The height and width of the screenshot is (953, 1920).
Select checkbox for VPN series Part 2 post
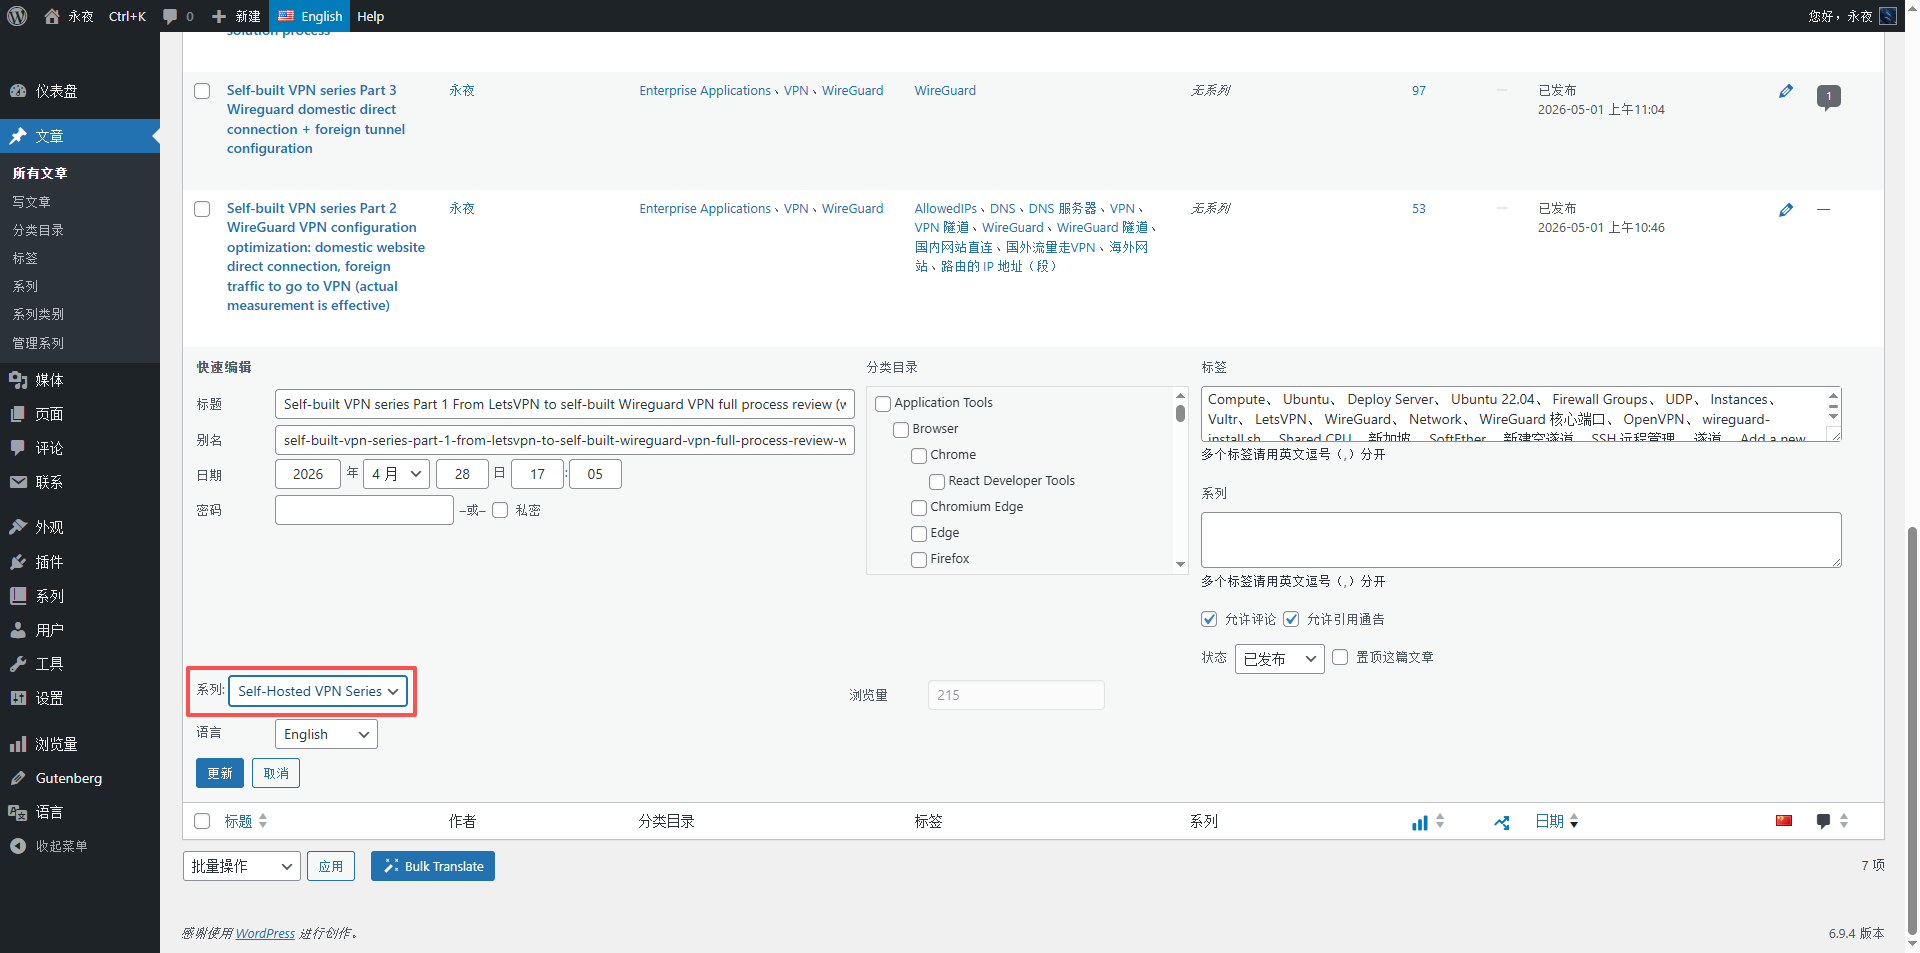pyautogui.click(x=202, y=209)
